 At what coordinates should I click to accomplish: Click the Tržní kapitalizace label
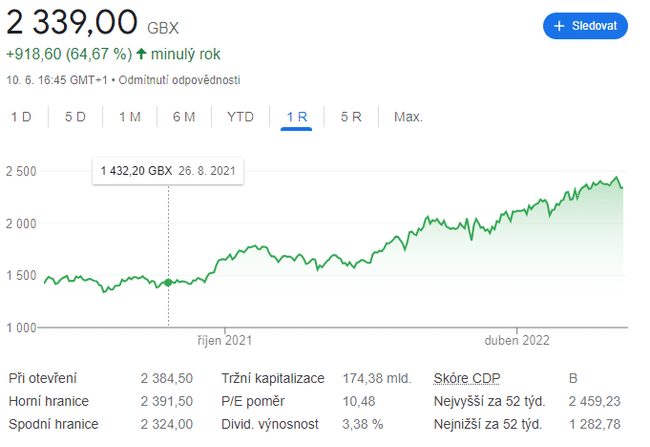coord(273,379)
